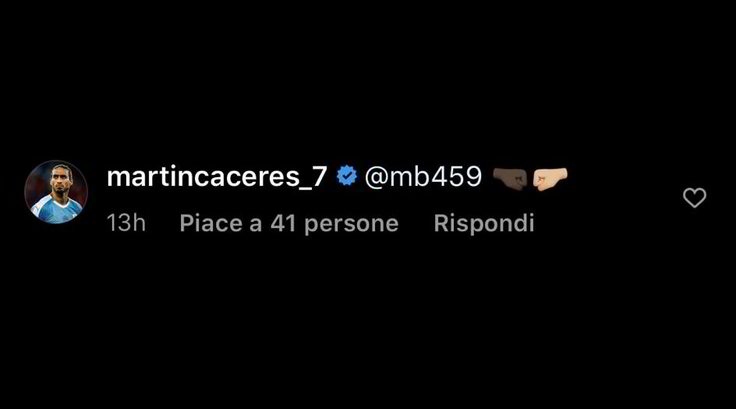
Task: Select the right-facing fist bump emoji
Action: 510,179
